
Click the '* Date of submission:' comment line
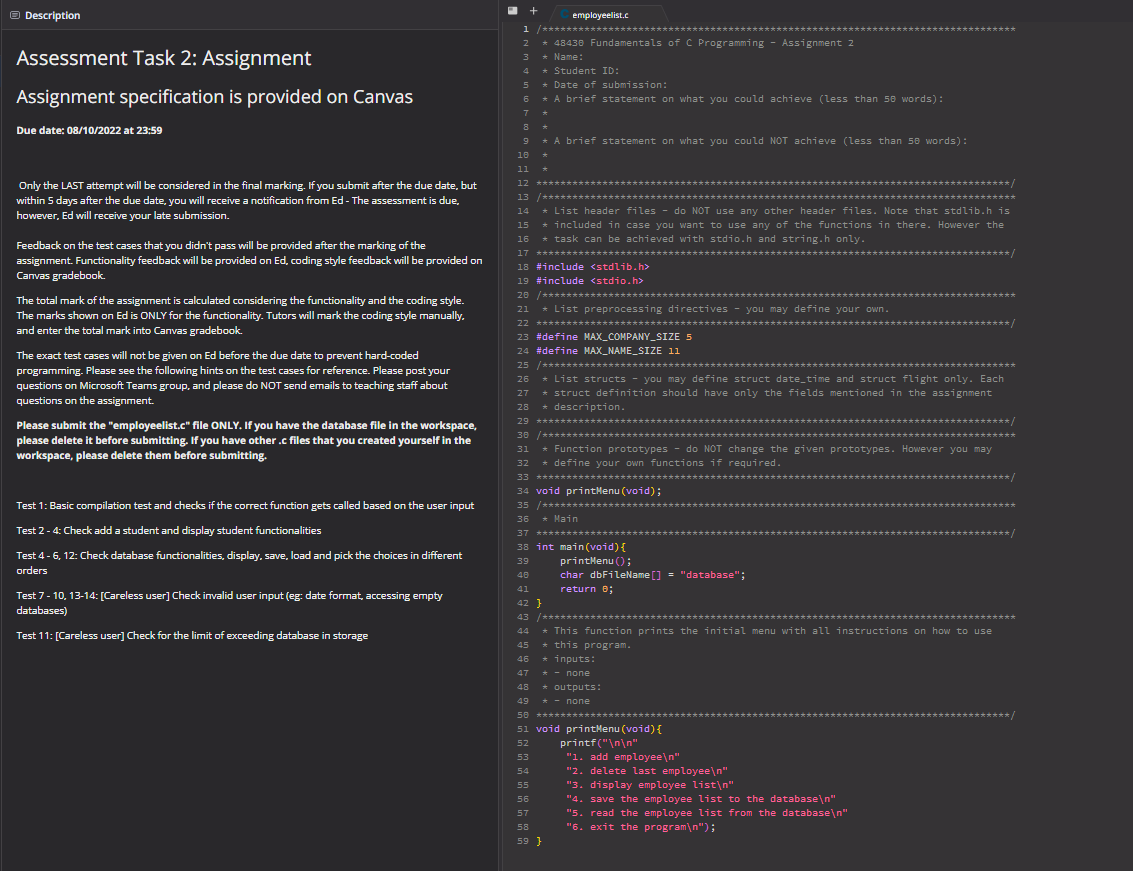point(604,85)
